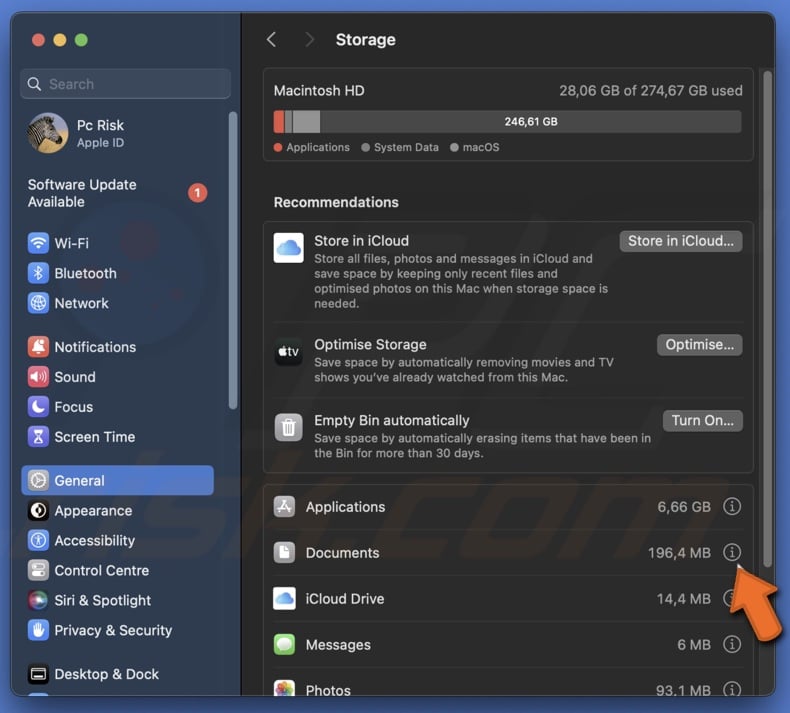Click the info icon for Messages
Viewport: 790px width, 713px height.
pos(732,644)
